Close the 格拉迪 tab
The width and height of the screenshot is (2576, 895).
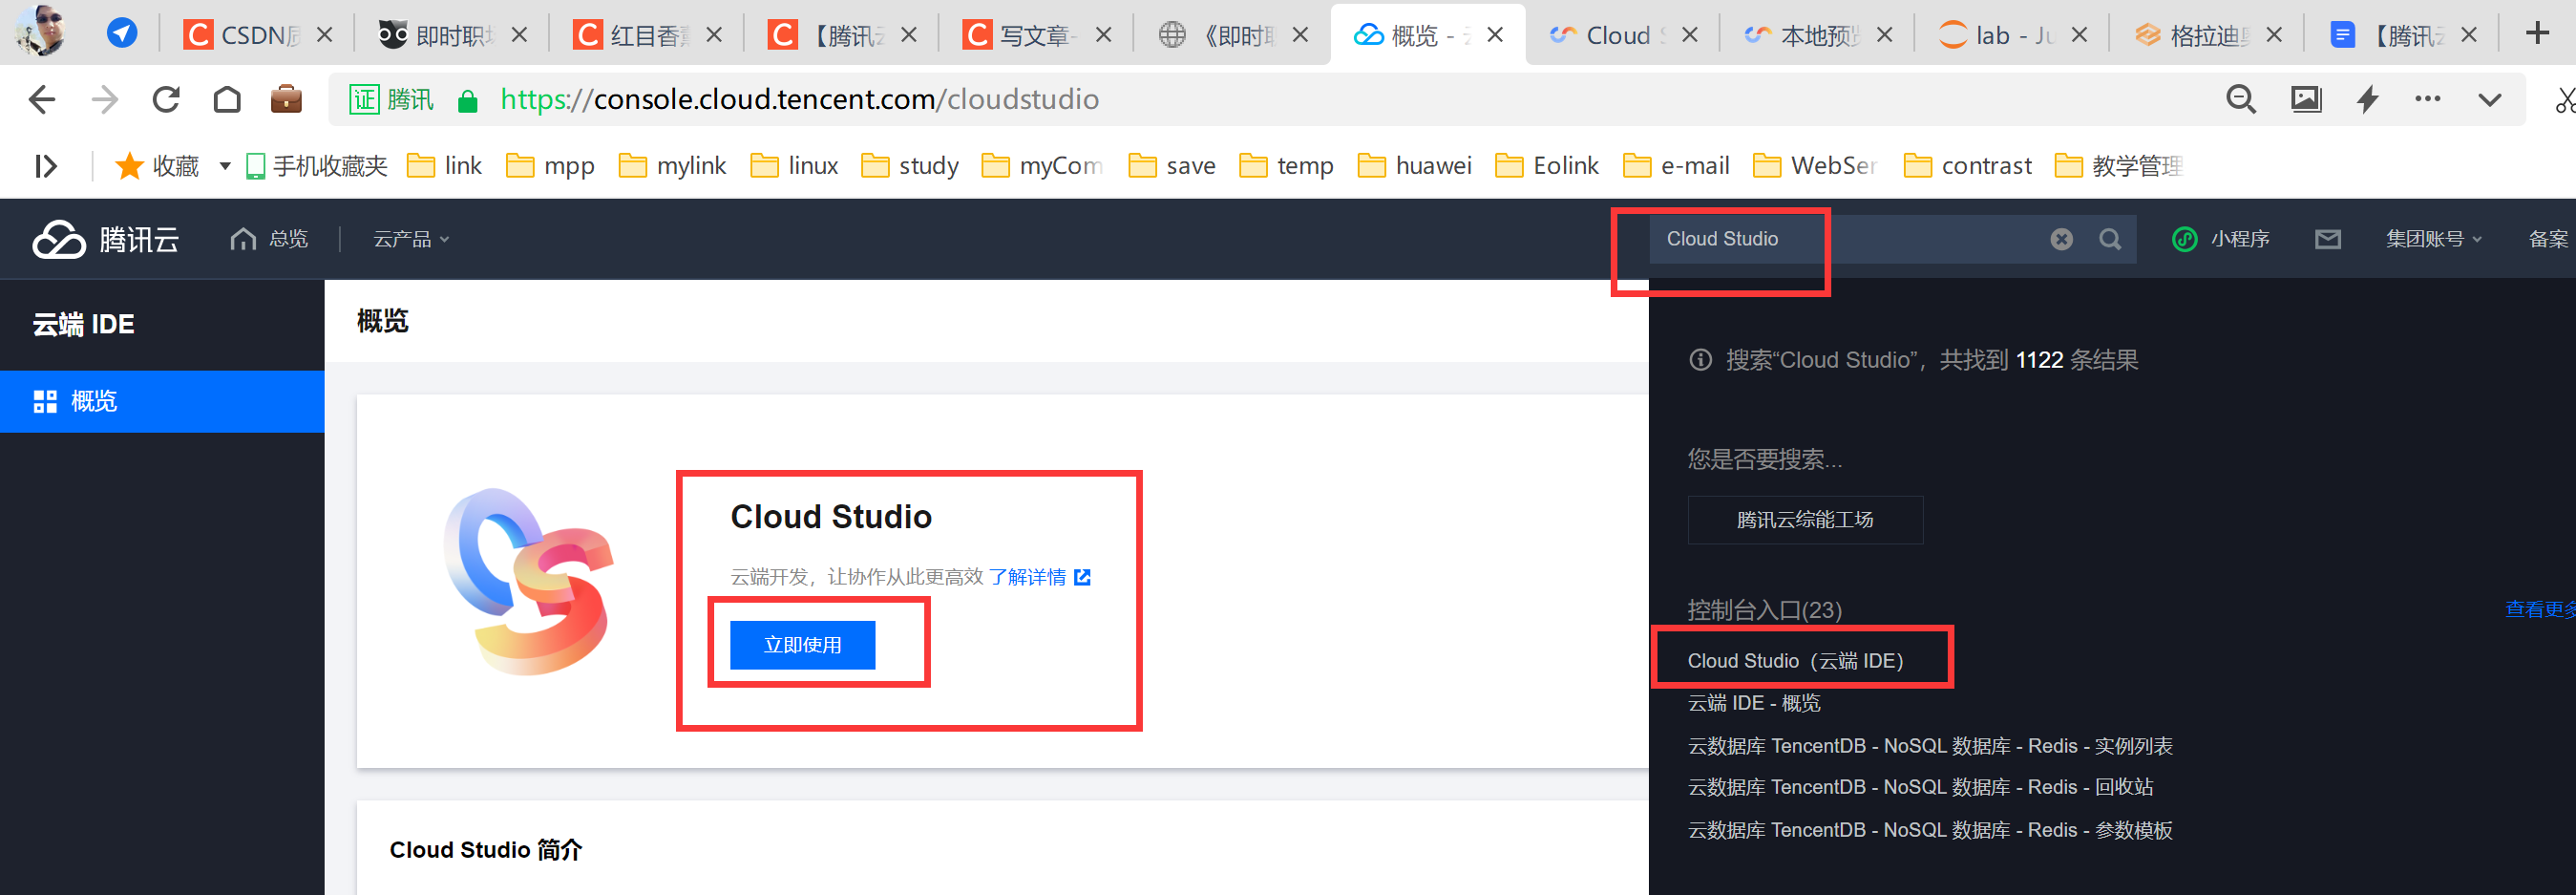(2274, 35)
